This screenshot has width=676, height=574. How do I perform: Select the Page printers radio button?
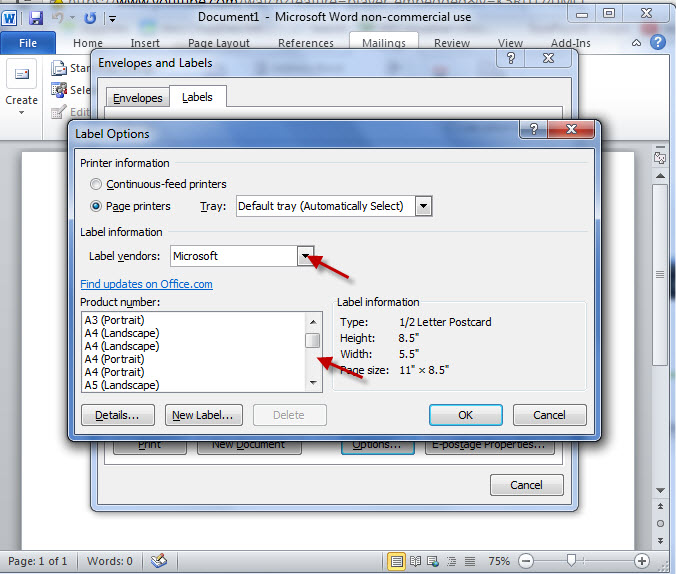96,206
